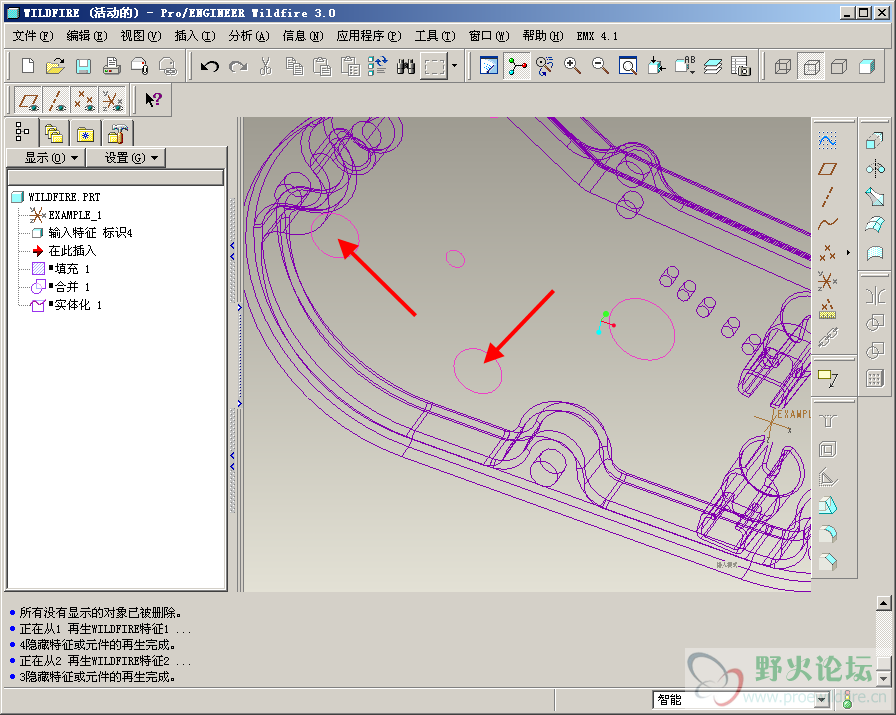Expand the datum point tool flyout arrow
The width and height of the screenshot is (896, 715).
click(849, 252)
